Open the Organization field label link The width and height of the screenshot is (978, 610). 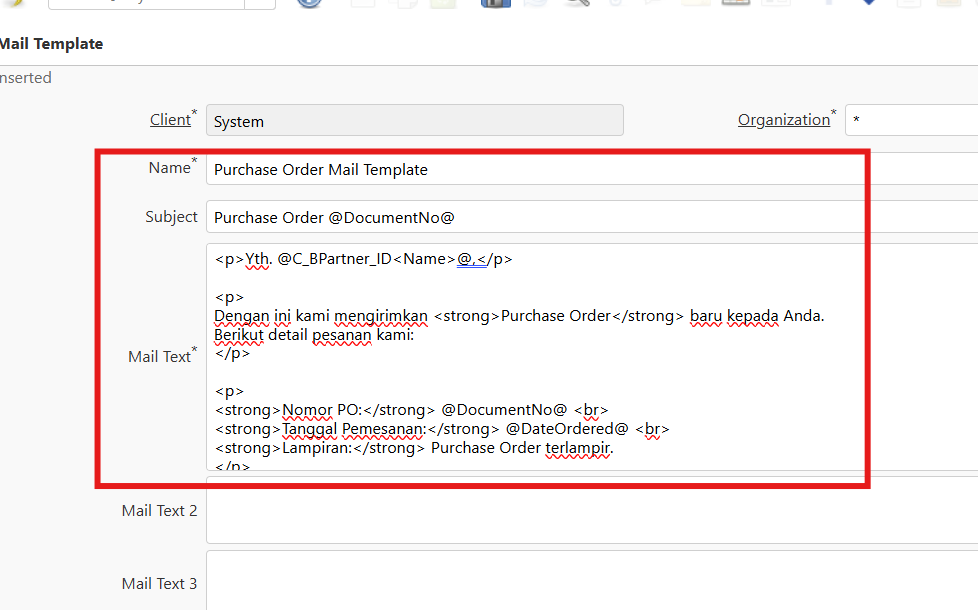(783, 120)
